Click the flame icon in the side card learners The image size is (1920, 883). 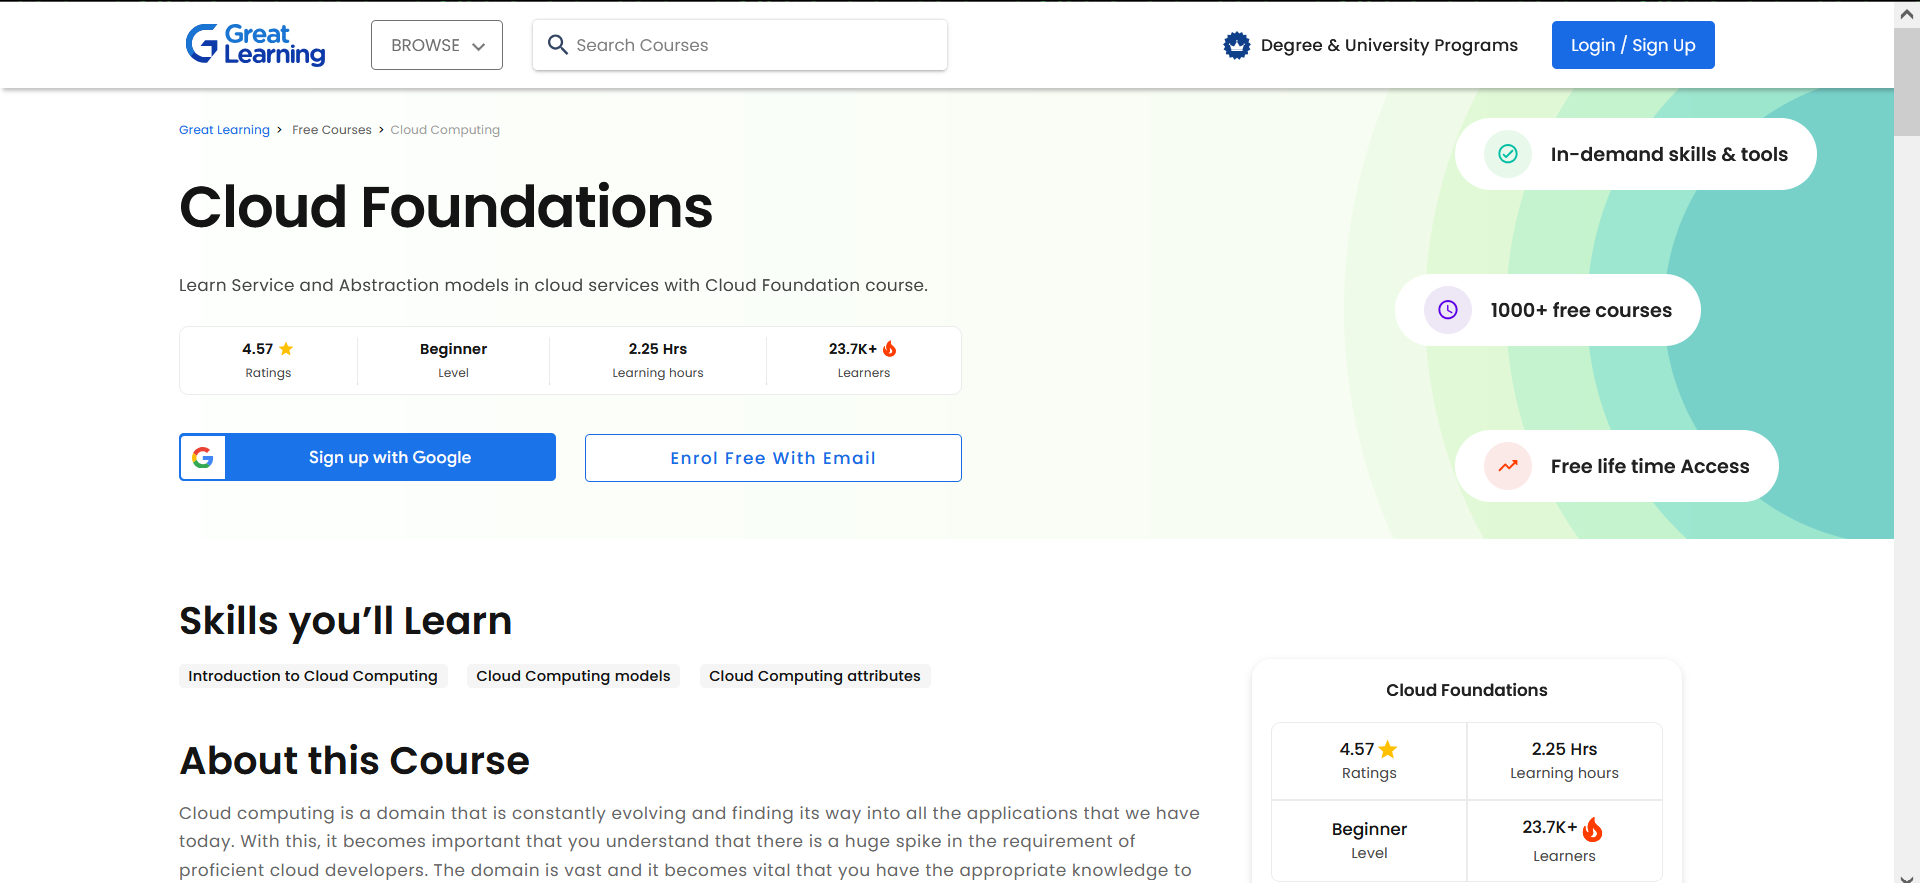(x=1593, y=829)
